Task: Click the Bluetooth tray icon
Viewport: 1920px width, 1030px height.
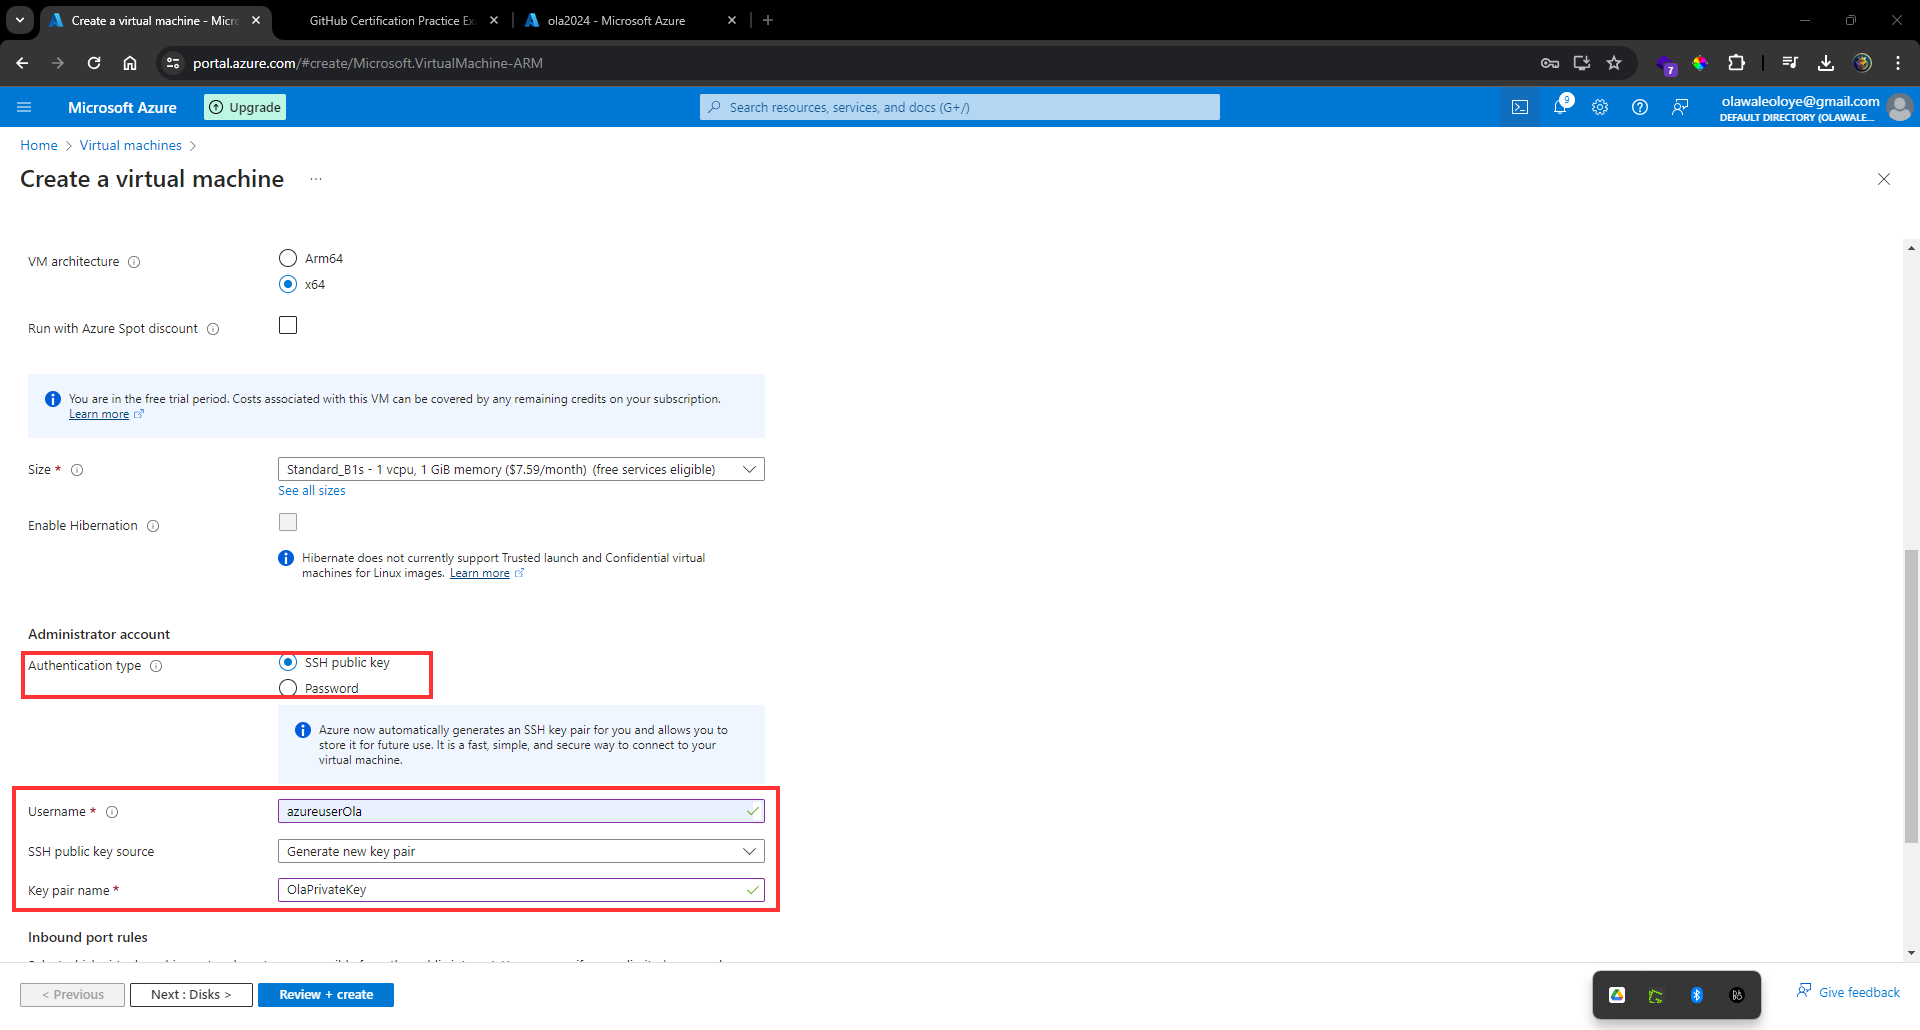Action: pos(1697,995)
